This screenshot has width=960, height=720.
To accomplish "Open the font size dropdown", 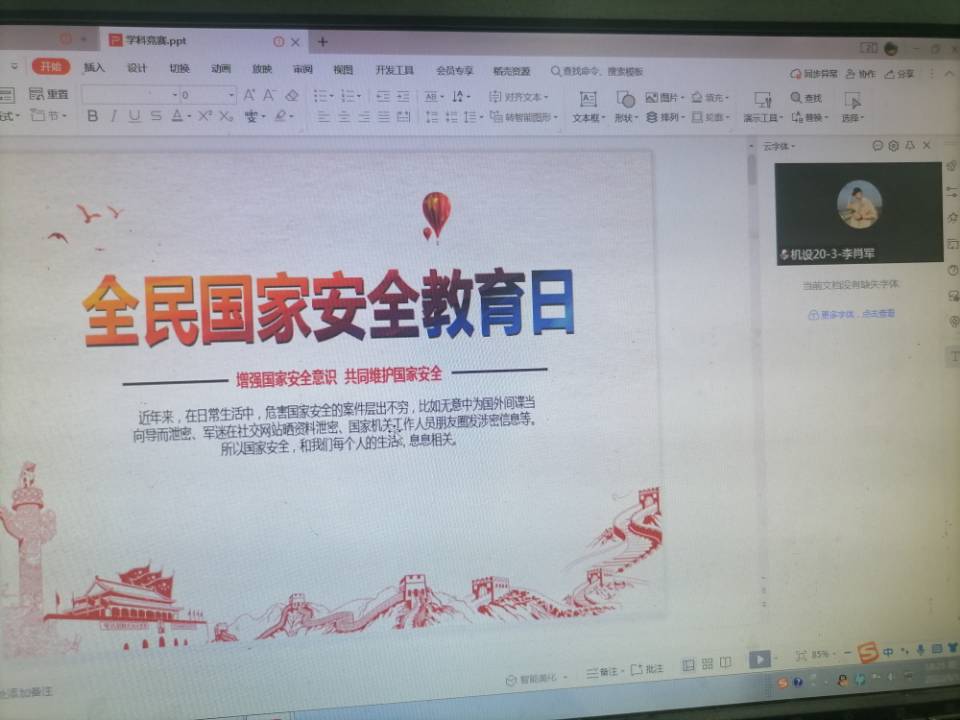I will pyautogui.click(x=232, y=95).
